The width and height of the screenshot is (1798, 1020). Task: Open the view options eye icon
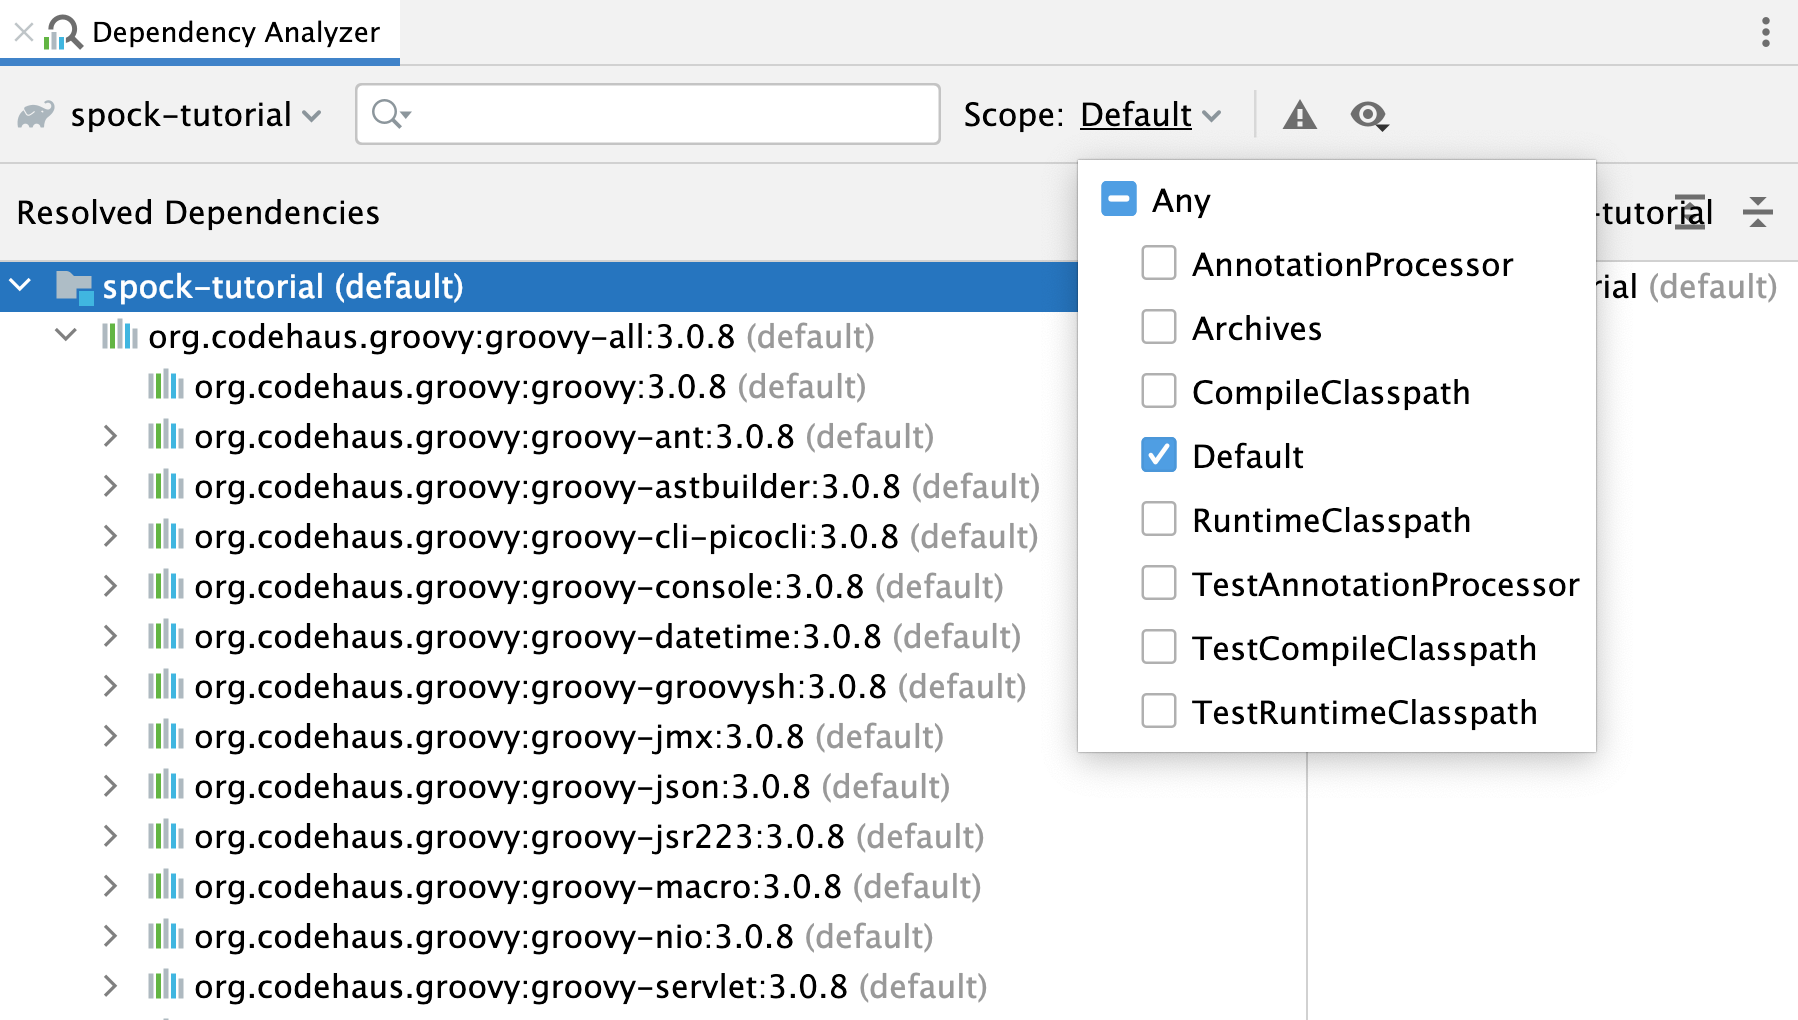pyautogui.click(x=1369, y=115)
